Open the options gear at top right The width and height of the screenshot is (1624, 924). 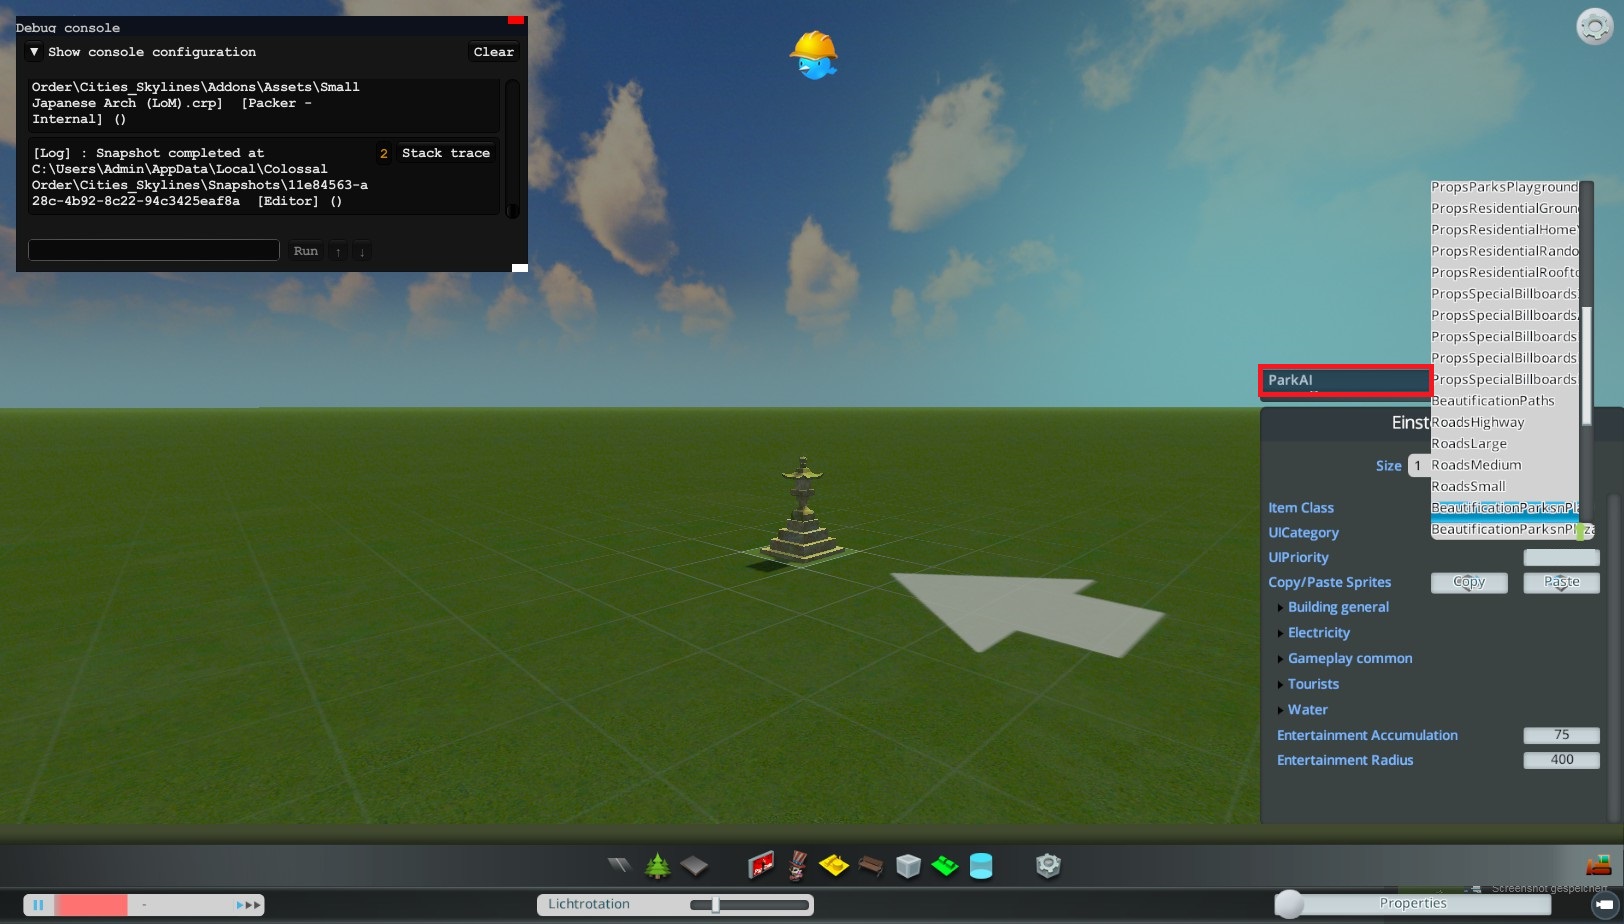(x=1594, y=26)
